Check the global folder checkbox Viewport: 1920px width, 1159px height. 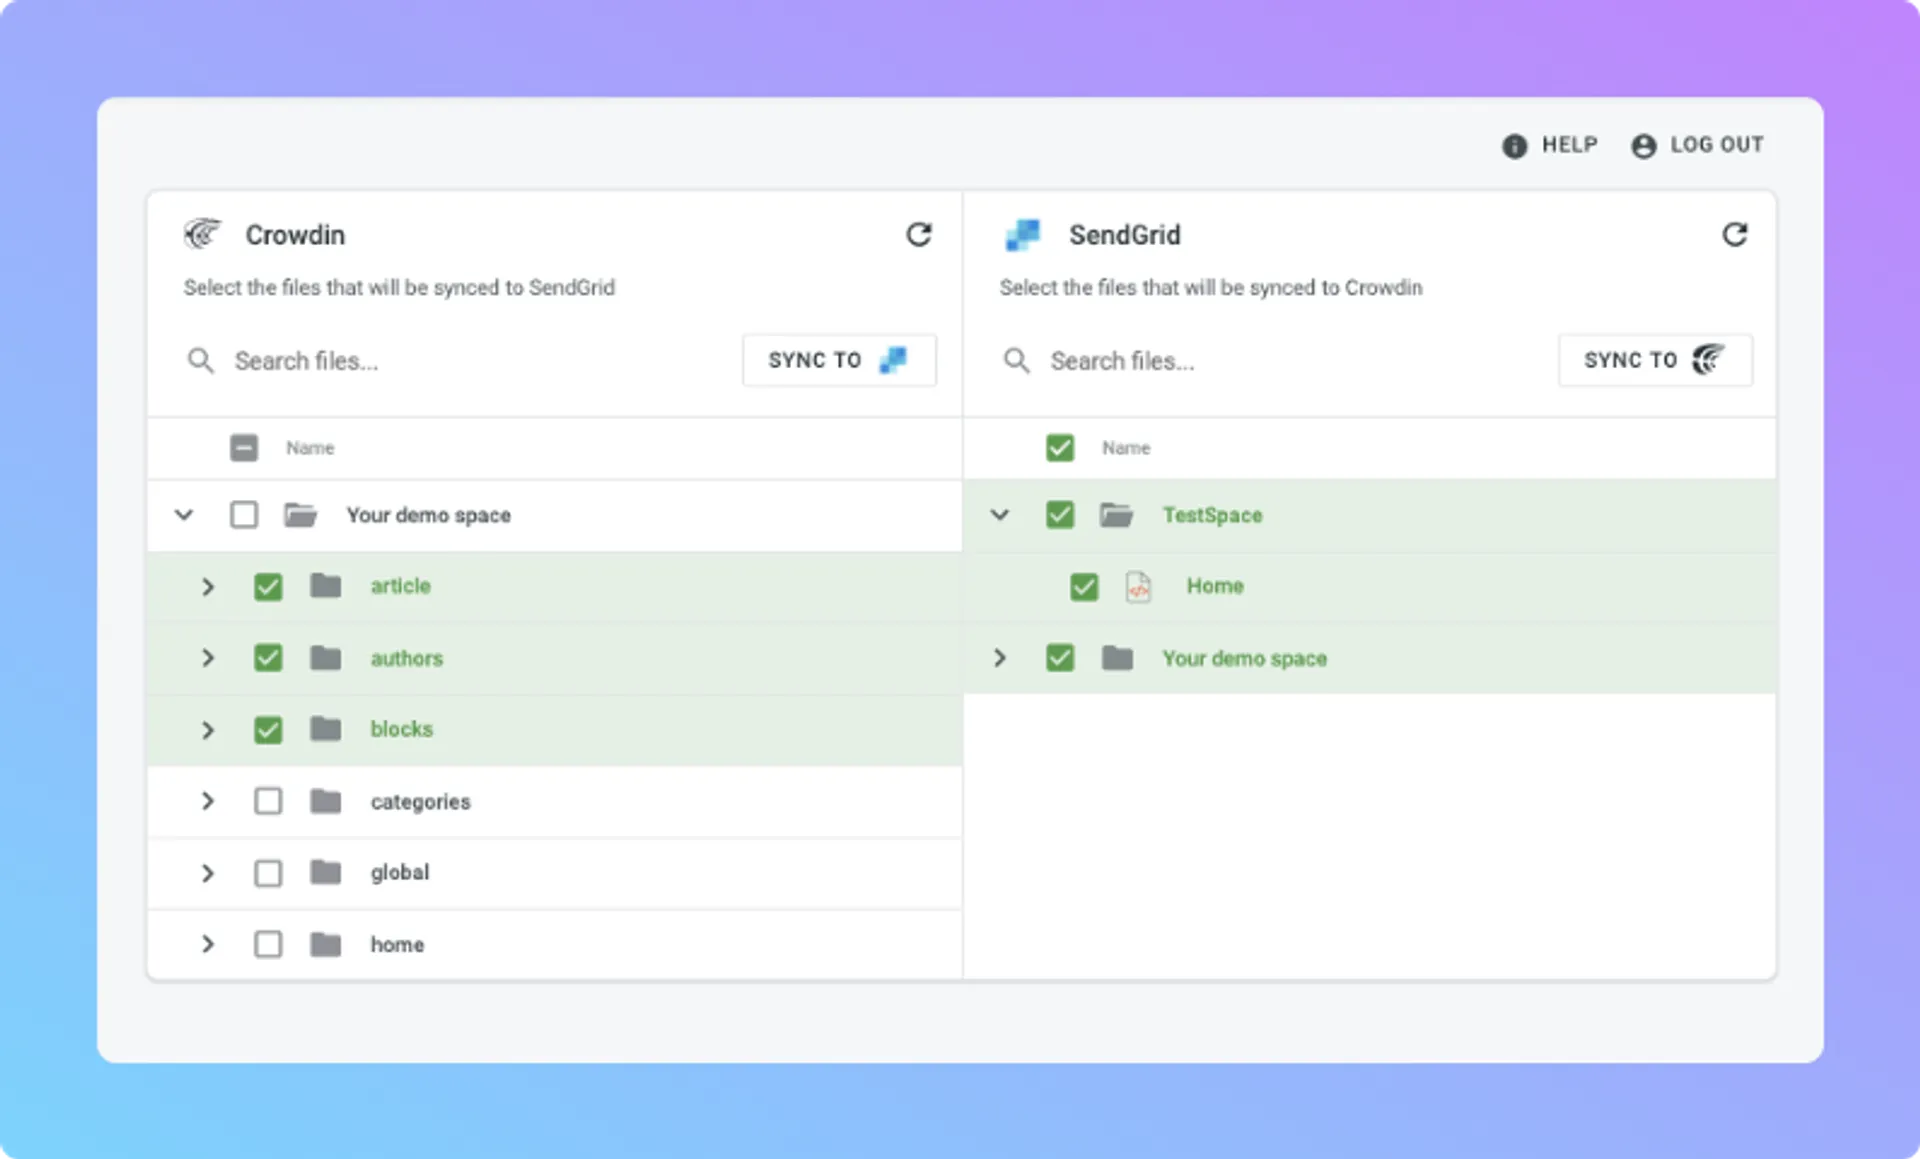(x=268, y=873)
